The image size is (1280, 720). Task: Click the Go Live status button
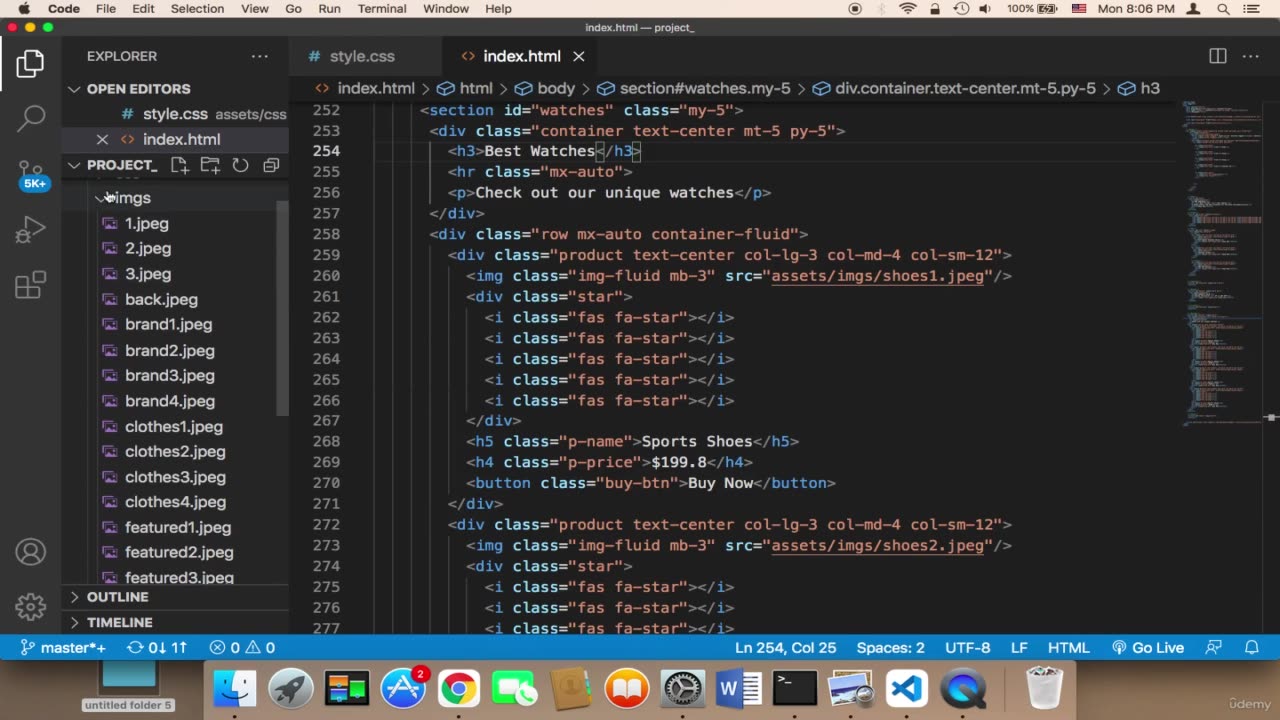pyautogui.click(x=1148, y=647)
